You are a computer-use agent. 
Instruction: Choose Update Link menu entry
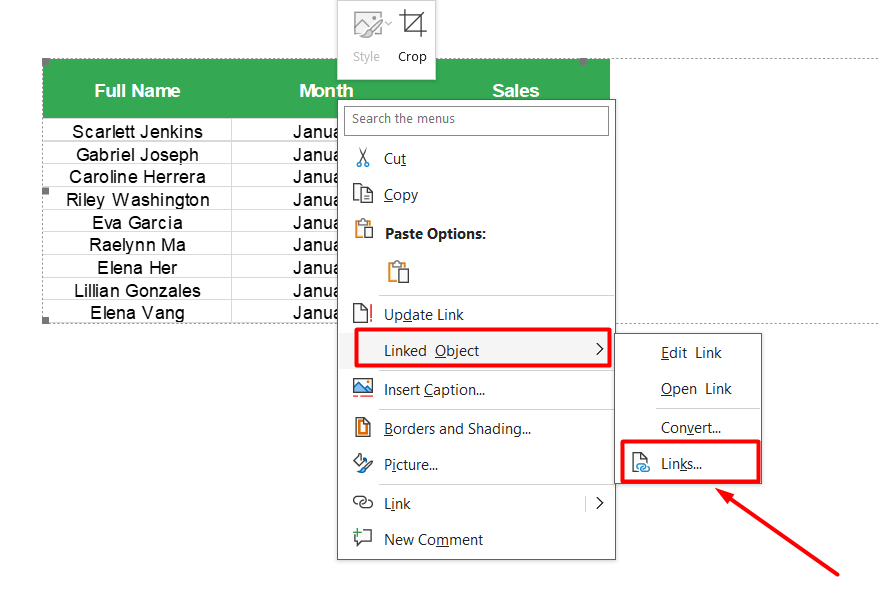(x=476, y=315)
